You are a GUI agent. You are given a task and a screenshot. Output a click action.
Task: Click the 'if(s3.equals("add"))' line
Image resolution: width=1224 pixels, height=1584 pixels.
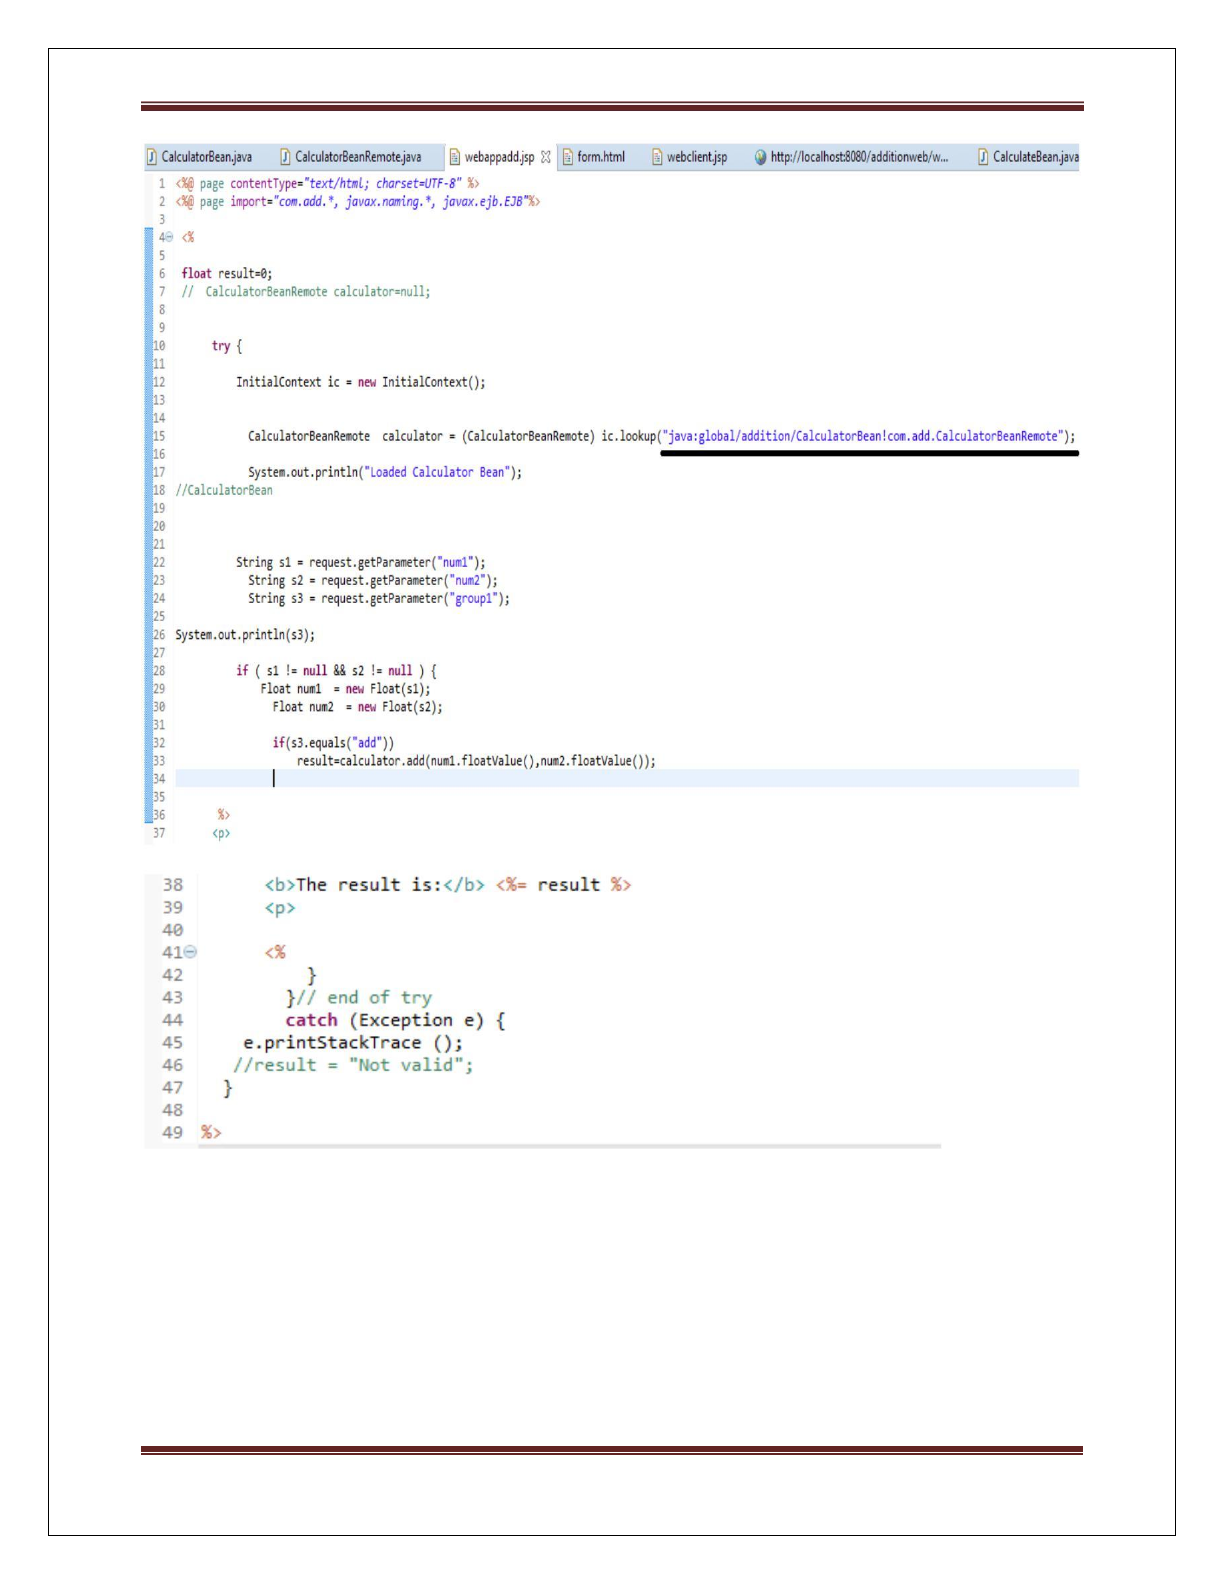click(334, 743)
